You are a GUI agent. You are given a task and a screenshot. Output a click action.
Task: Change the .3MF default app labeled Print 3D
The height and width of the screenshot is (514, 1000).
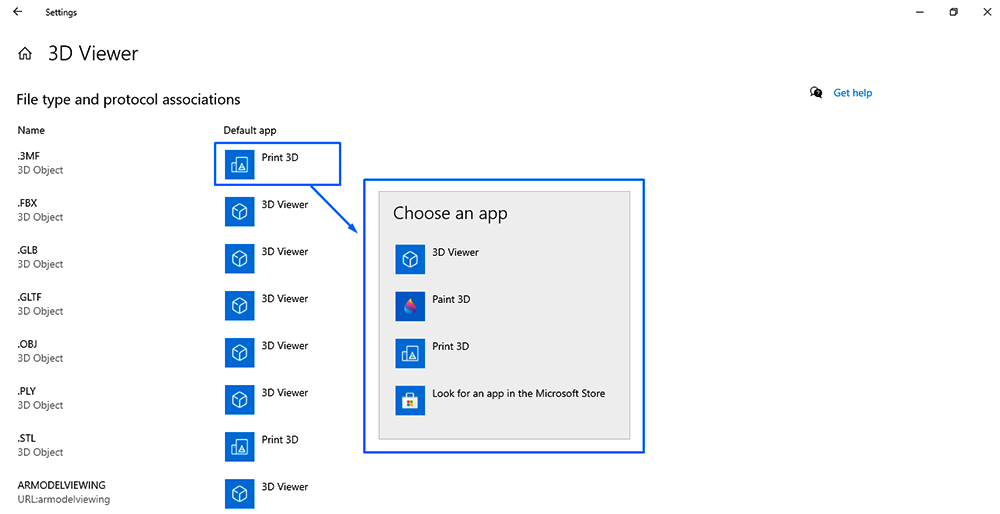[280, 158]
